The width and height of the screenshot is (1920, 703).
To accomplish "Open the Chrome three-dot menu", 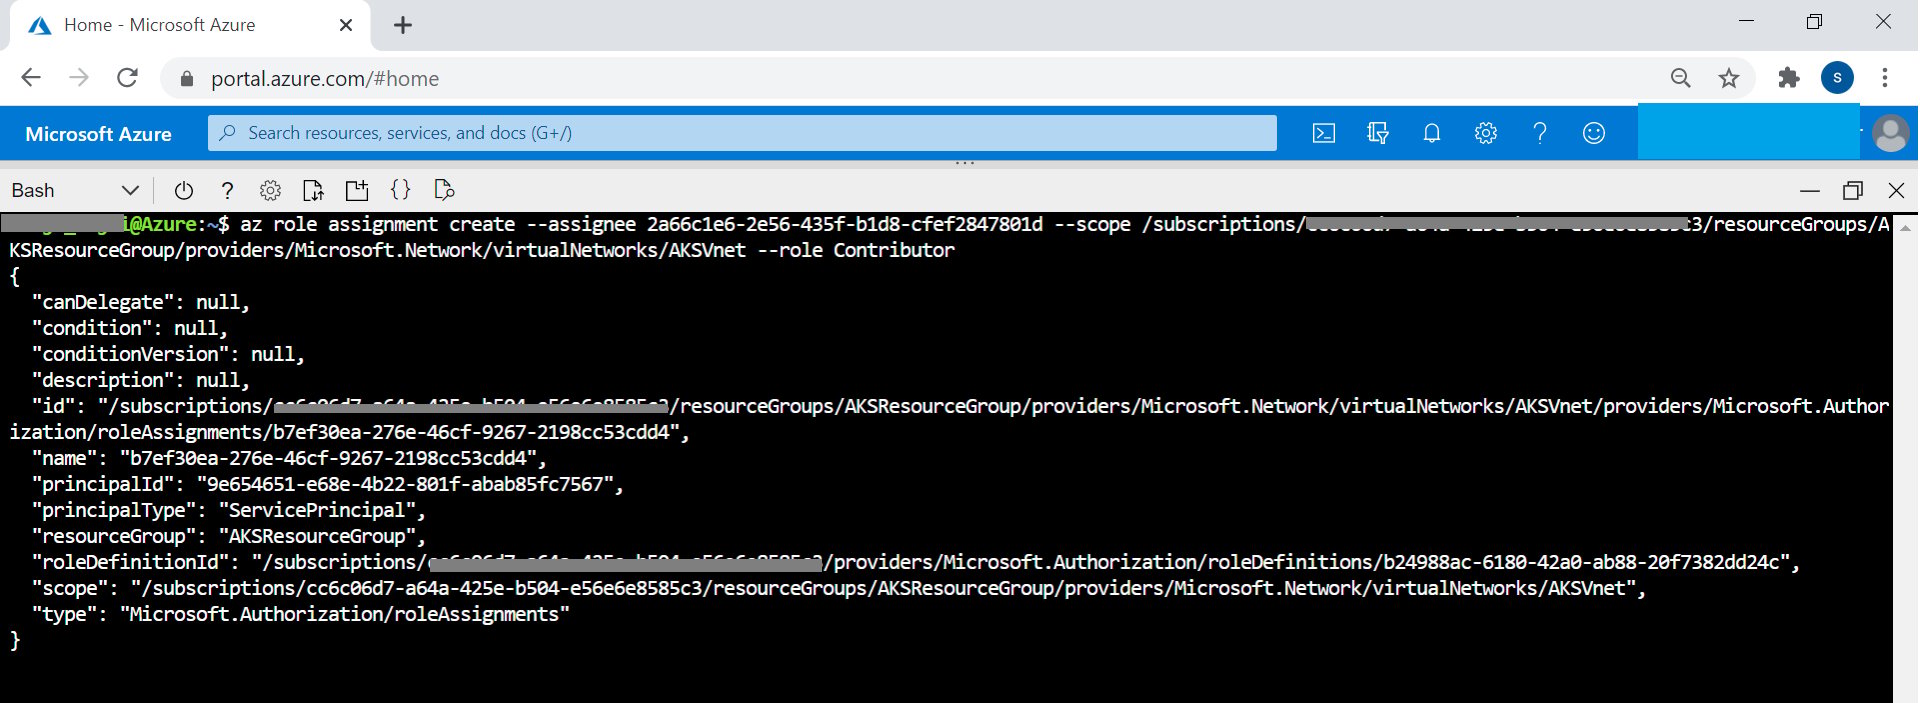I will (1885, 78).
